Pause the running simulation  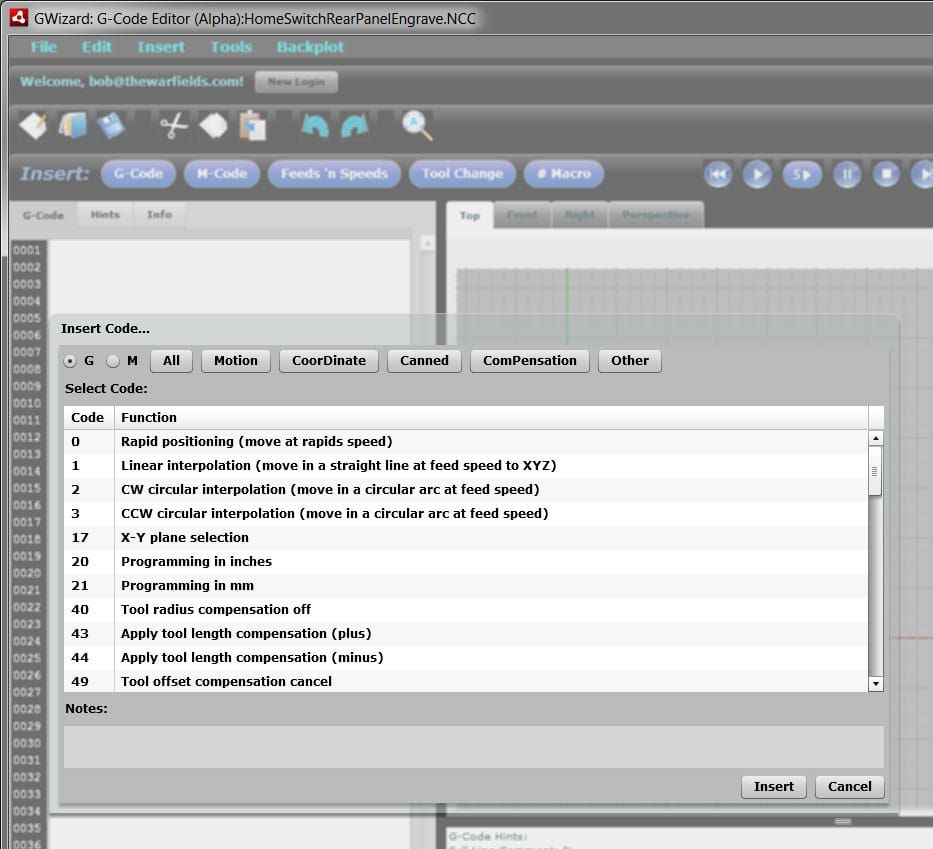(847, 174)
